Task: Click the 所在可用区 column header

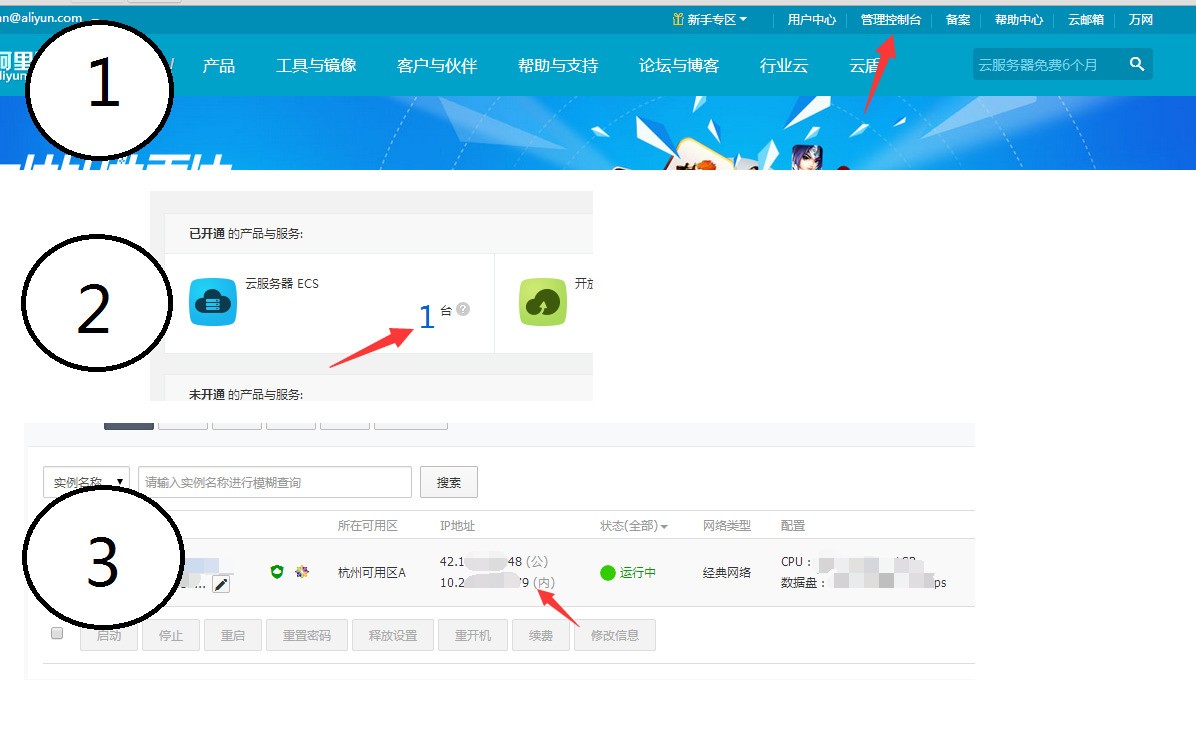Action: pos(368,526)
